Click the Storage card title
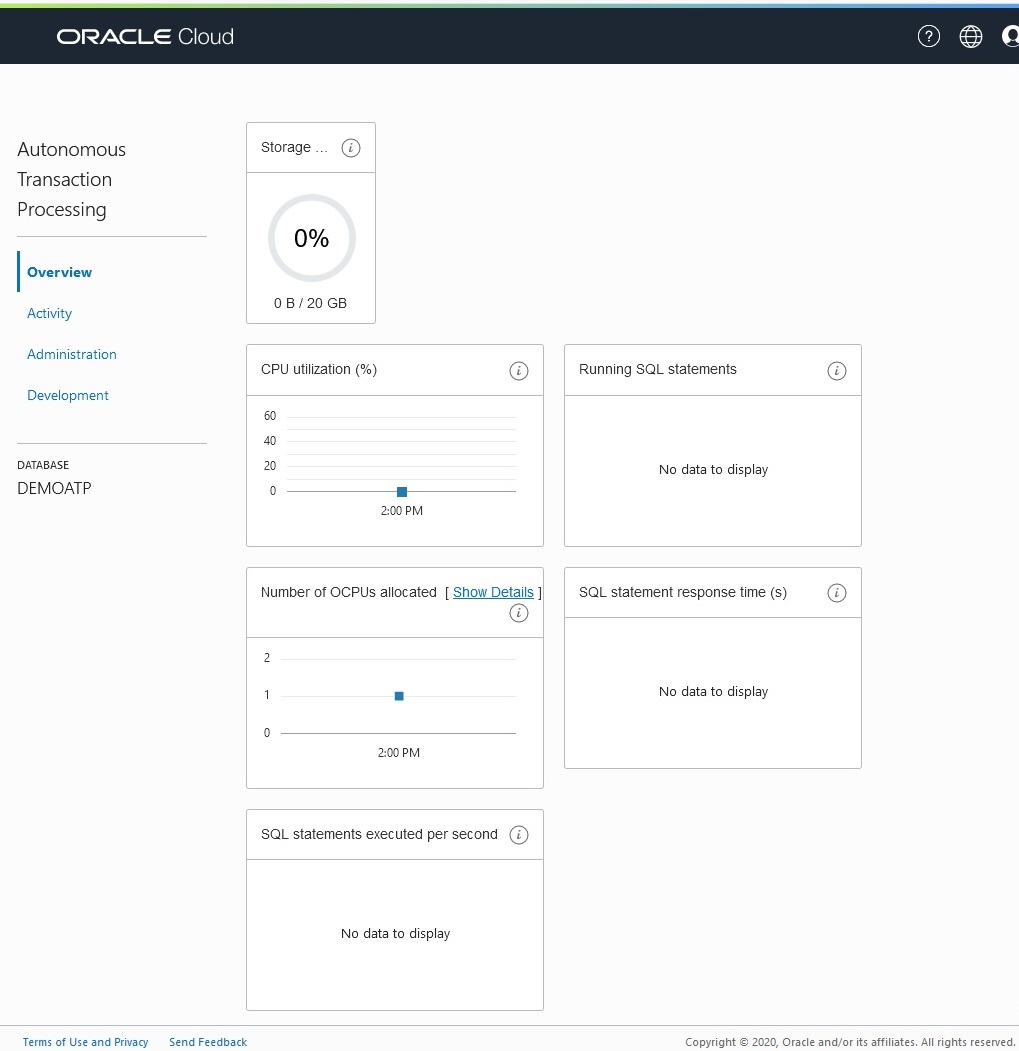Image resolution: width=1019 pixels, height=1051 pixels. click(294, 147)
